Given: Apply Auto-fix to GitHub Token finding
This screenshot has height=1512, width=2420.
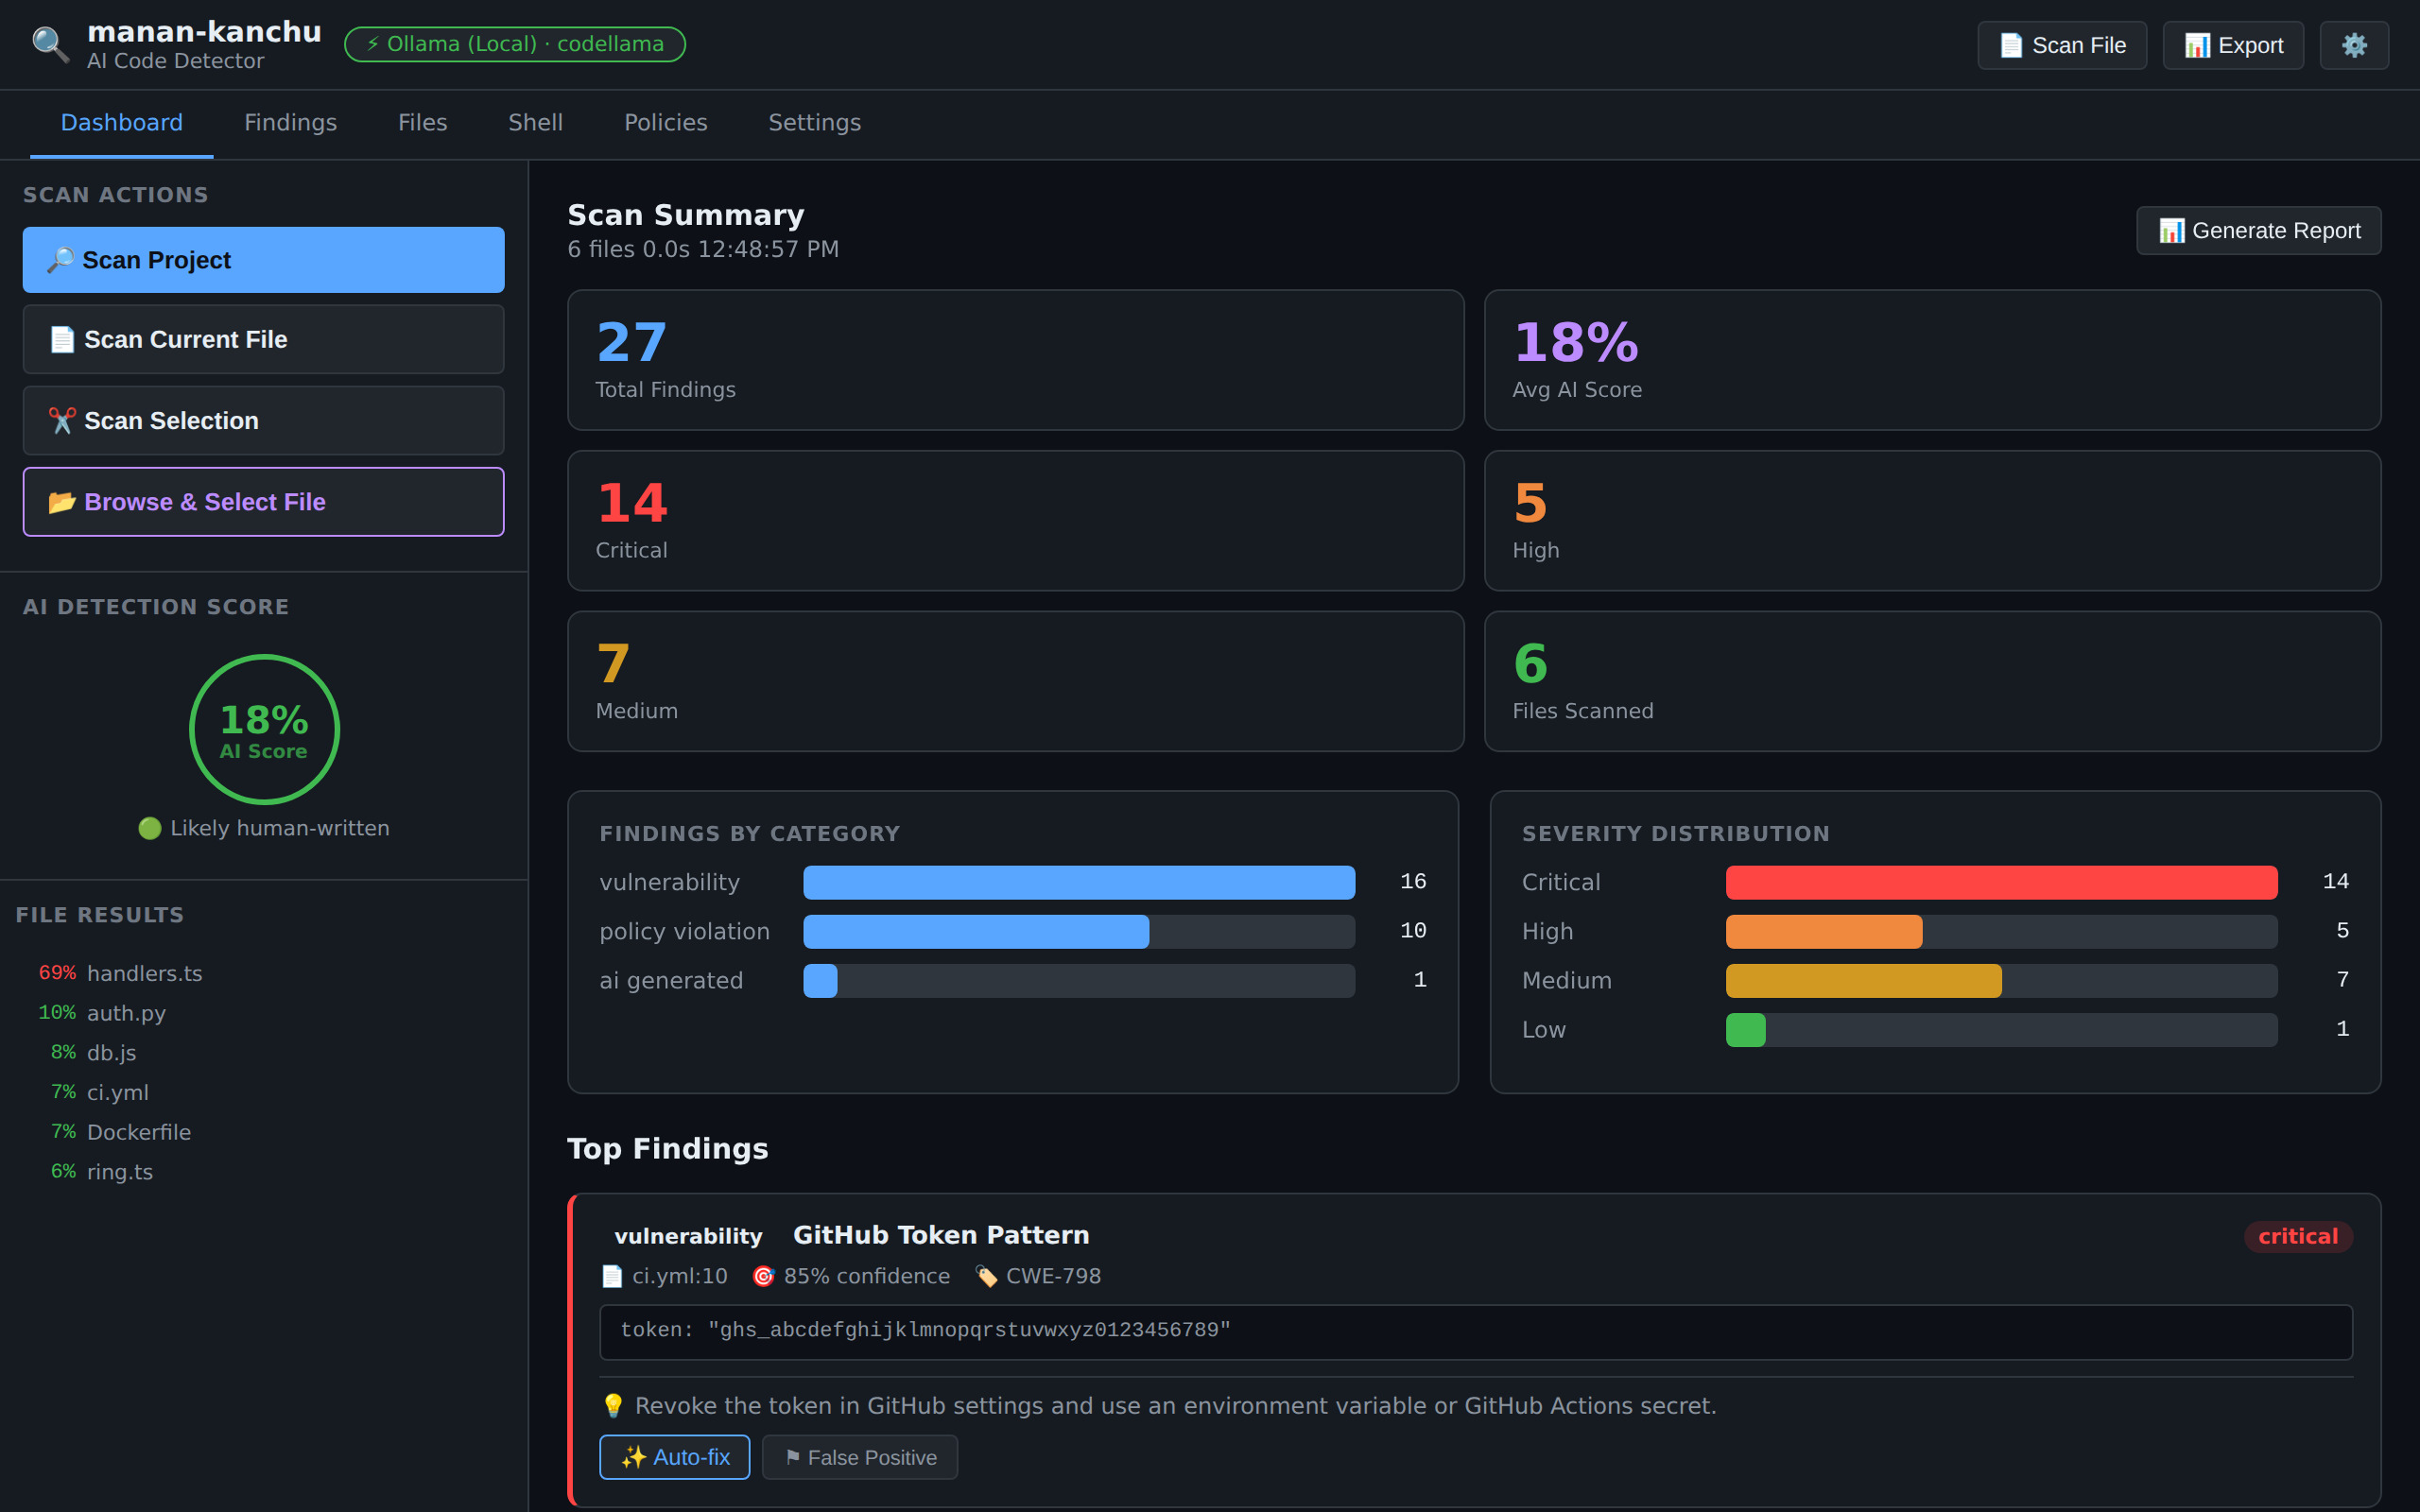Looking at the screenshot, I should 675,1457.
